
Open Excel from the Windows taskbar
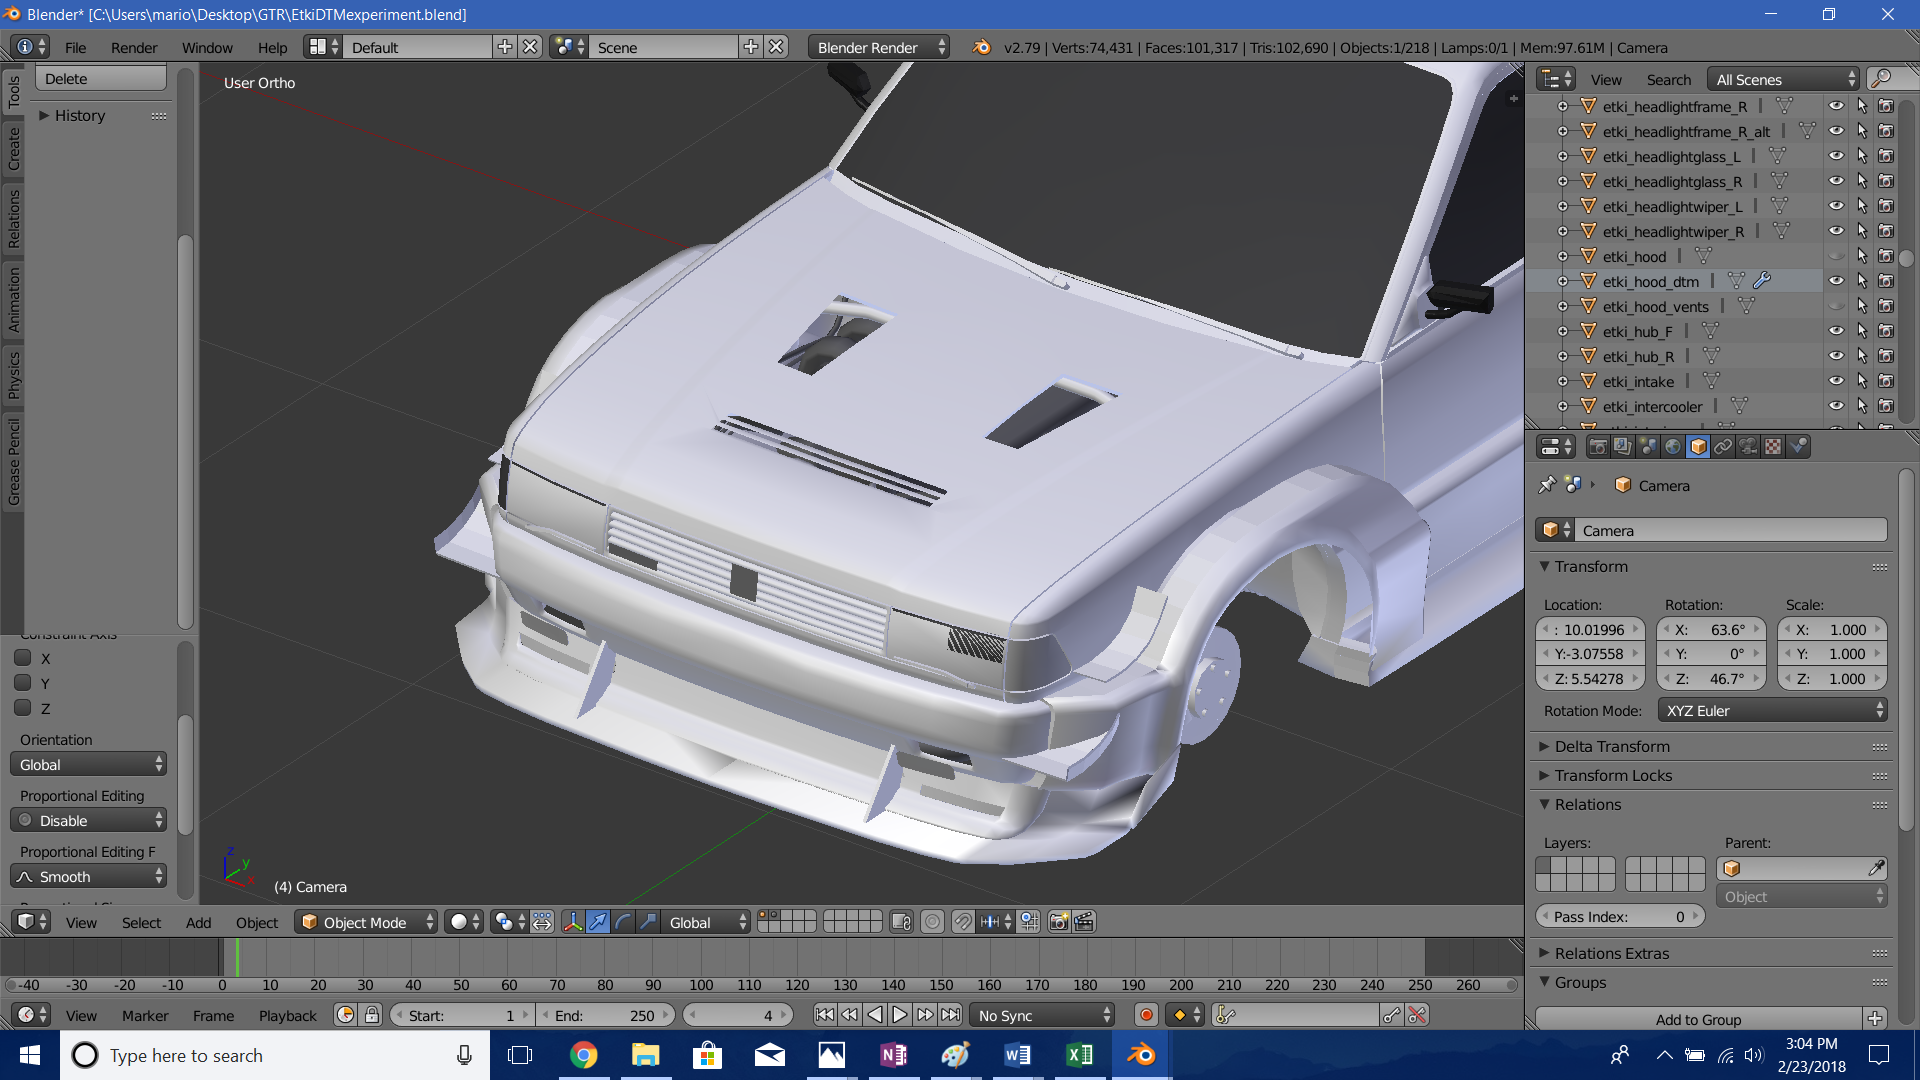point(1080,1055)
